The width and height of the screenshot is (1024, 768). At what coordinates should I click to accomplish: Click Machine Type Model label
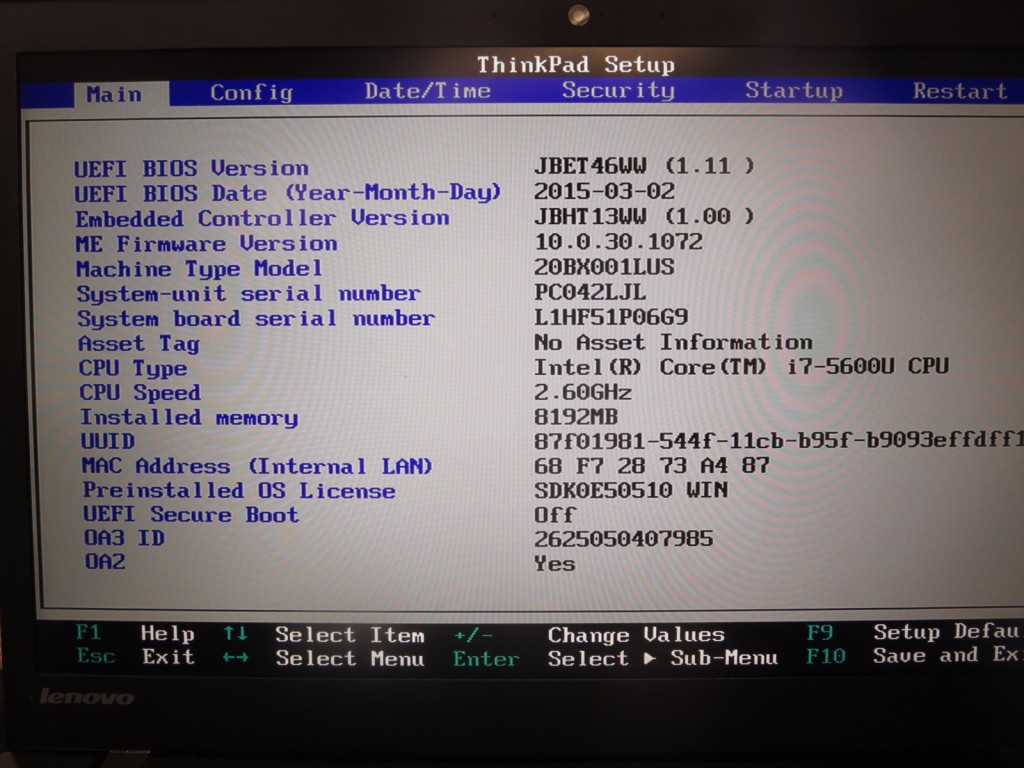199,269
